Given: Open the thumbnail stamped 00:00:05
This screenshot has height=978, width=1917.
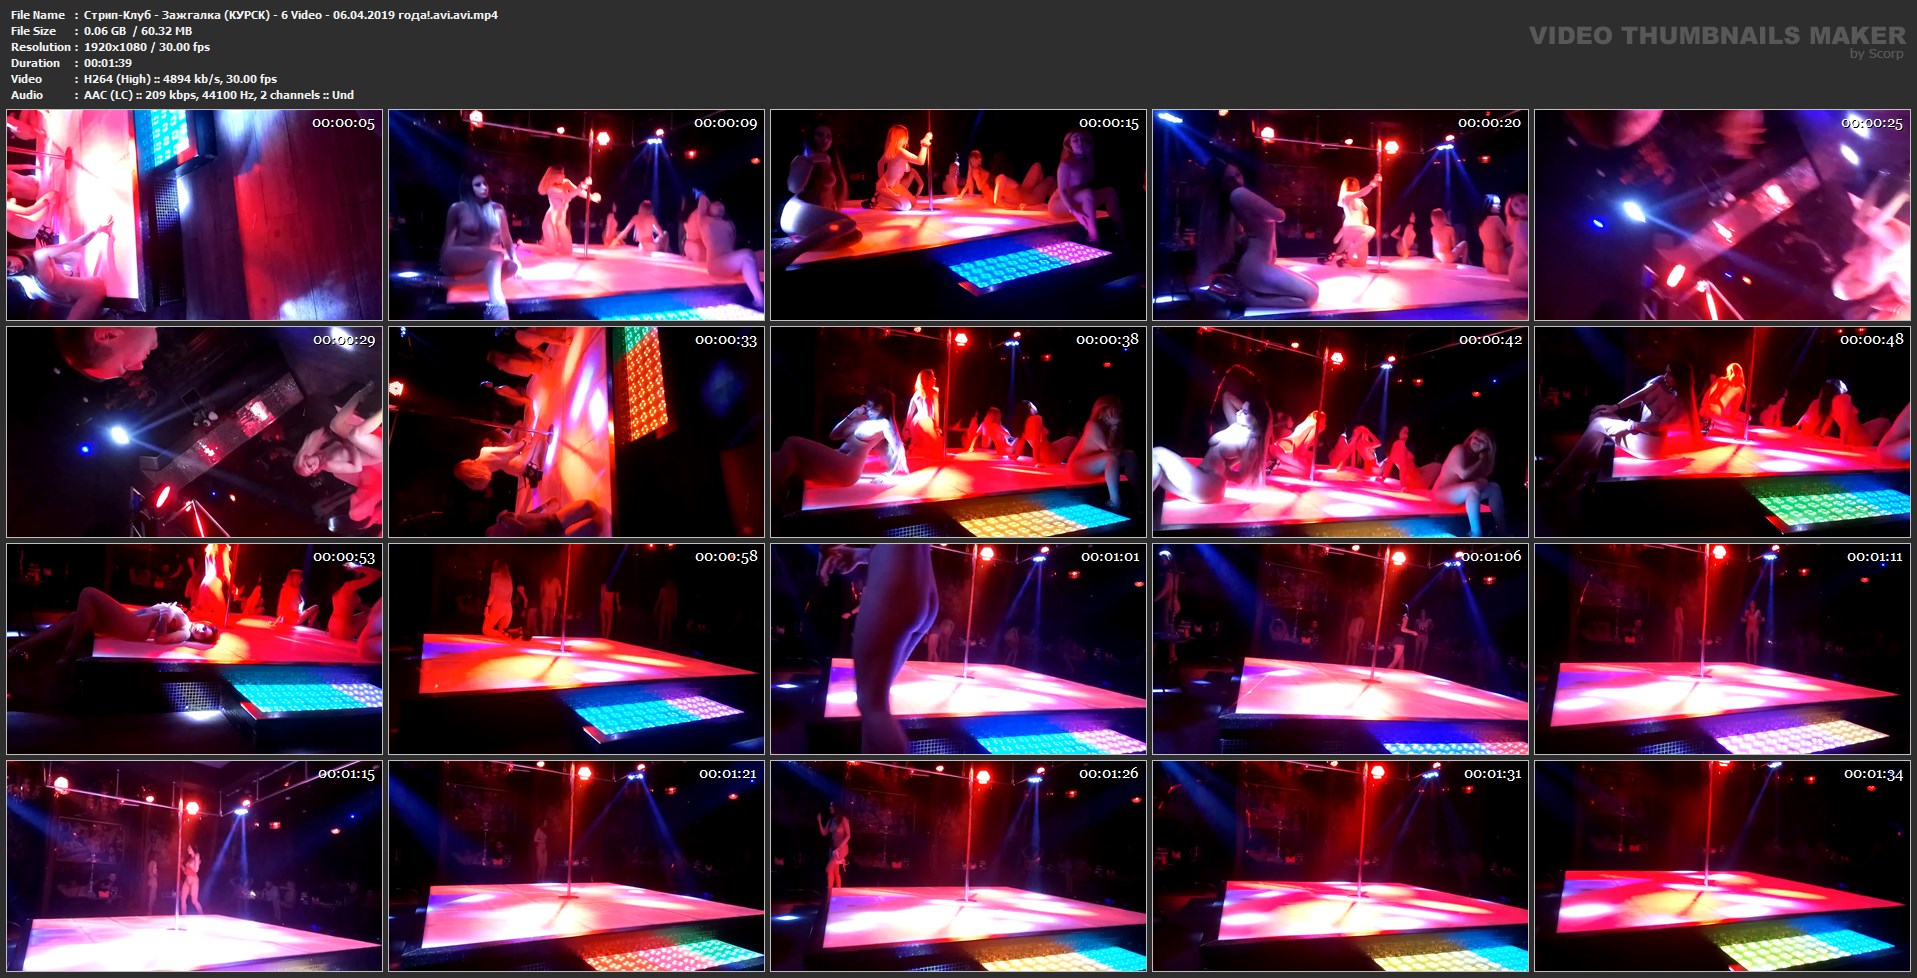Looking at the screenshot, I should tap(194, 215).
